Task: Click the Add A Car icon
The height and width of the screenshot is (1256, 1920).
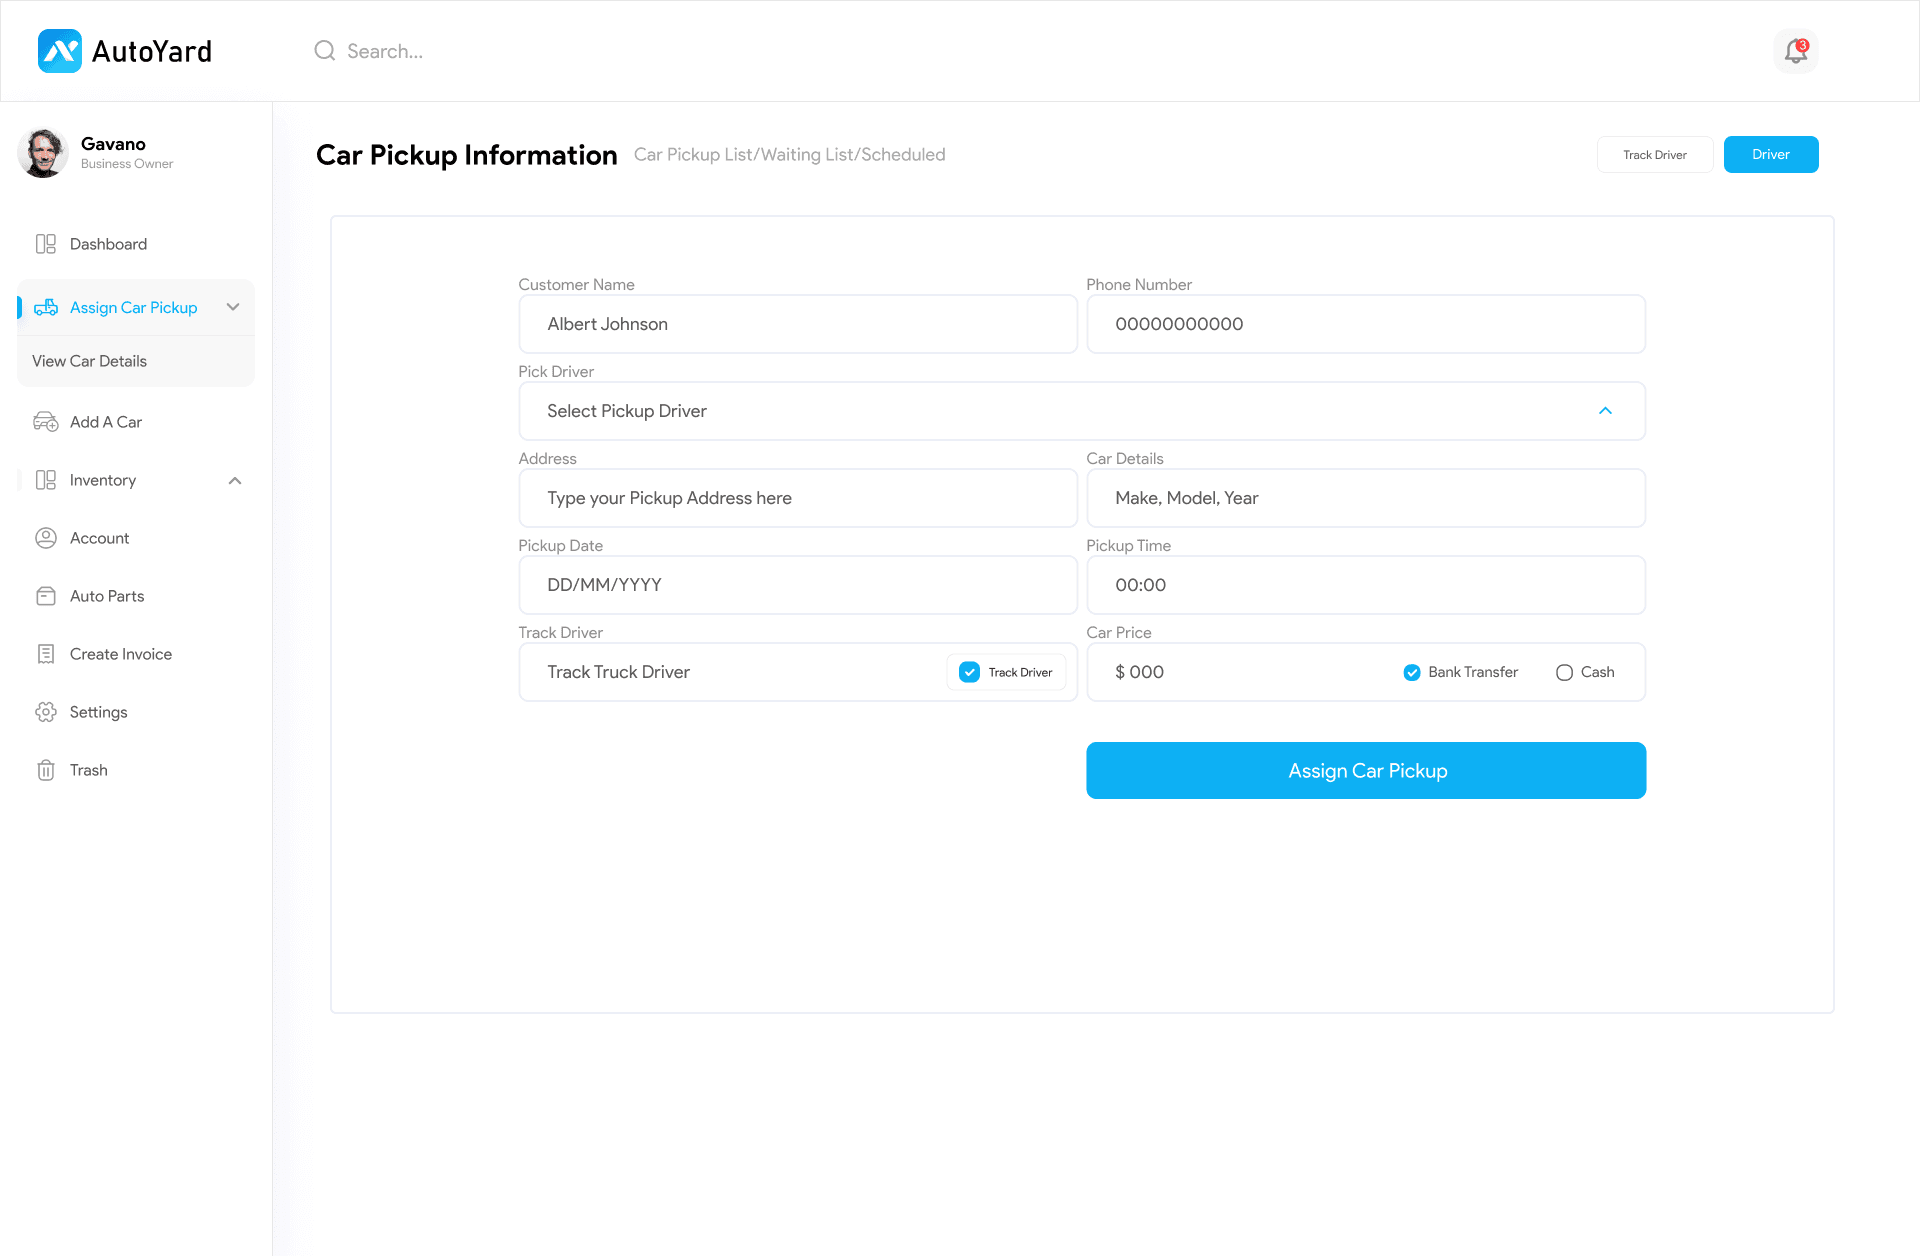Action: point(46,422)
